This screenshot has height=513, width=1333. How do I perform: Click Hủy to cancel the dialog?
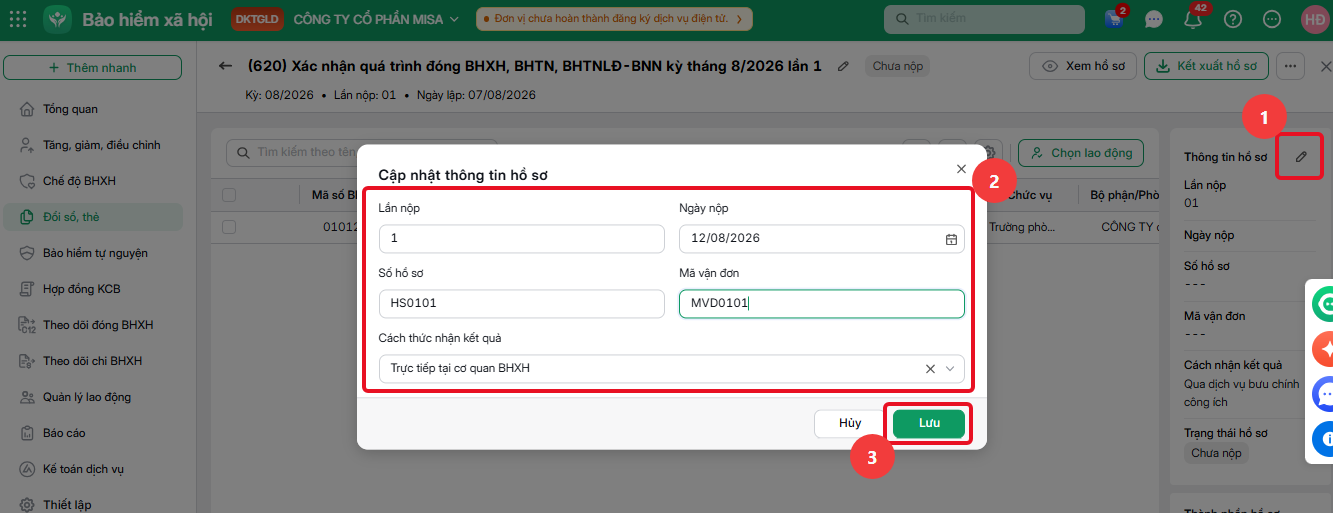pos(850,423)
